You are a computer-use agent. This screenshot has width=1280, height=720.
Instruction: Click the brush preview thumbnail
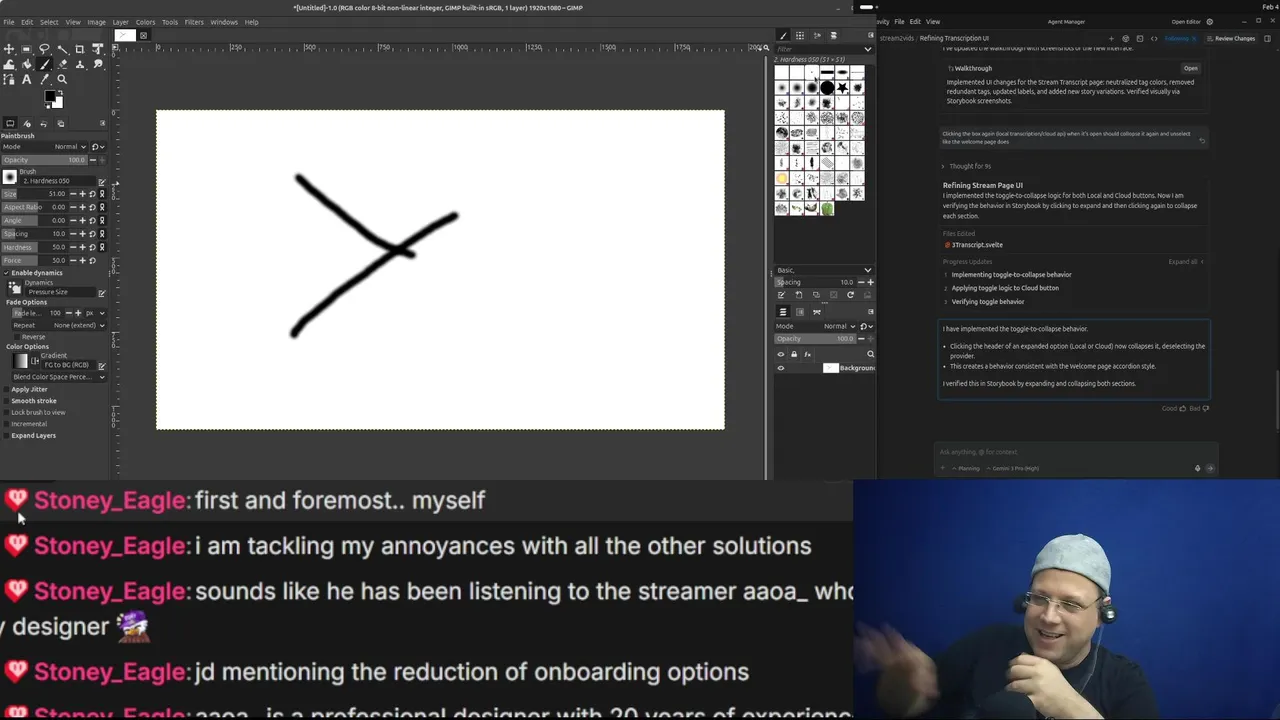[9, 177]
